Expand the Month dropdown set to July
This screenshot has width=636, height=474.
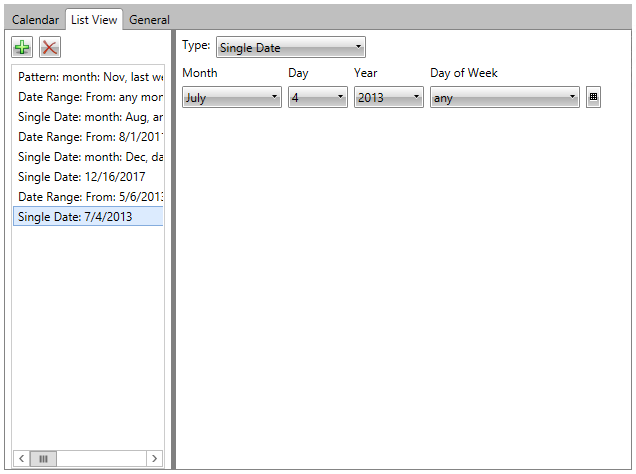(232, 98)
